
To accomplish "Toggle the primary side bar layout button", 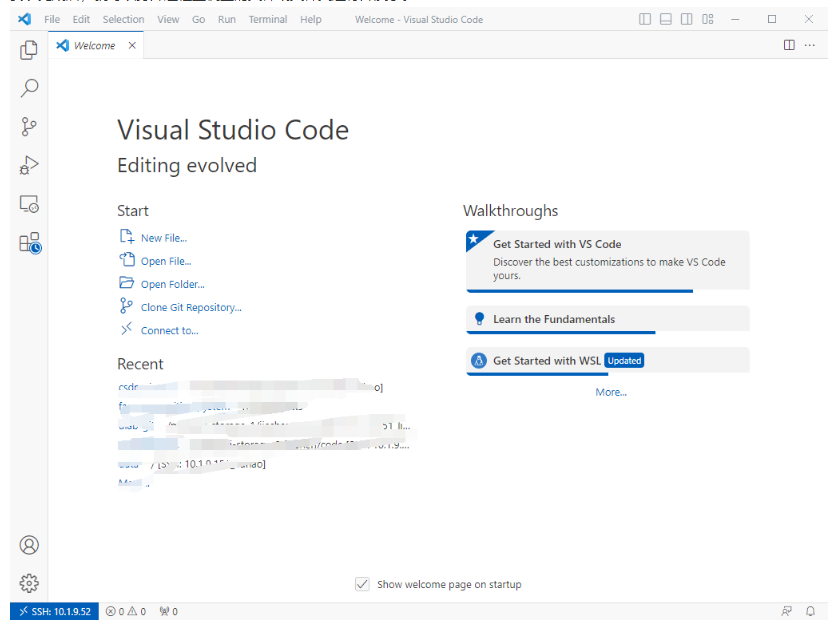I will (x=645, y=19).
